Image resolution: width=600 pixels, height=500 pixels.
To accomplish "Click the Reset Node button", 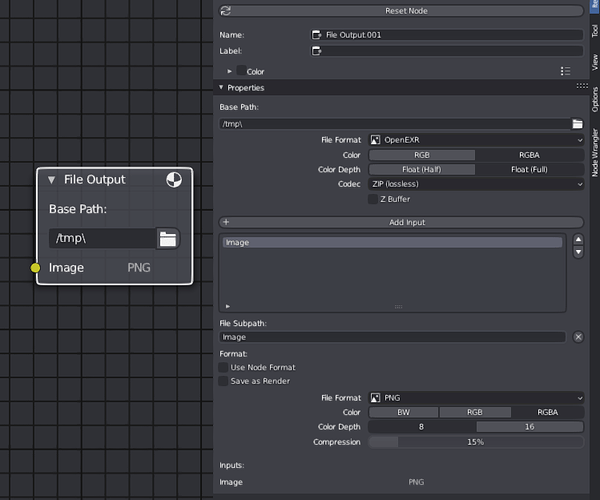I will 401,11.
